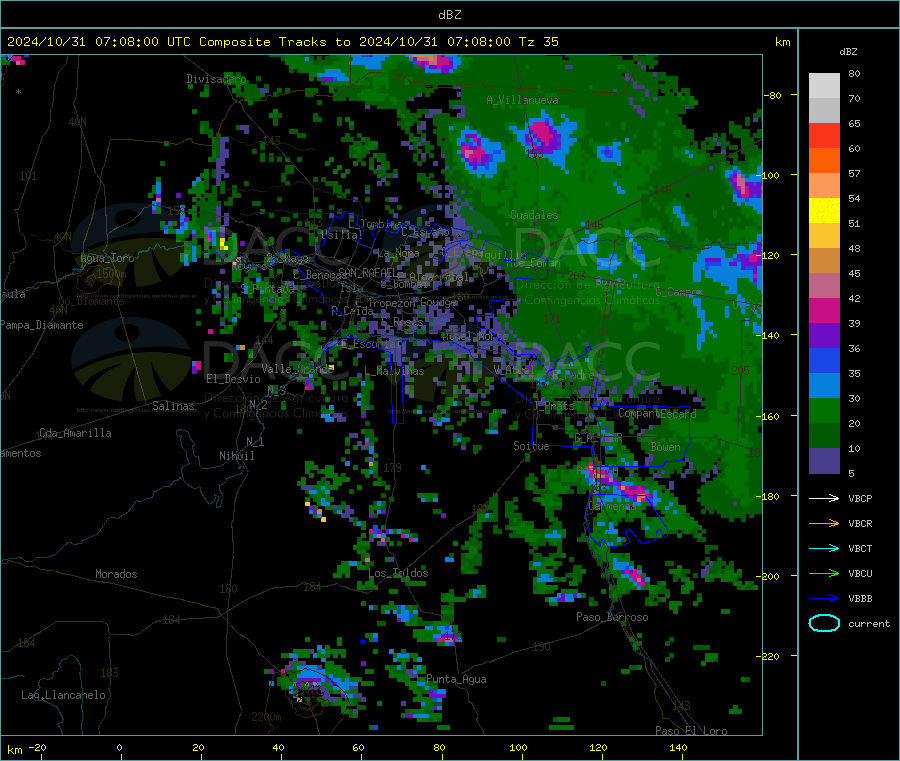
Task: Select the magenta 39-42 dBZ swatch
Action: pyautogui.click(x=824, y=310)
